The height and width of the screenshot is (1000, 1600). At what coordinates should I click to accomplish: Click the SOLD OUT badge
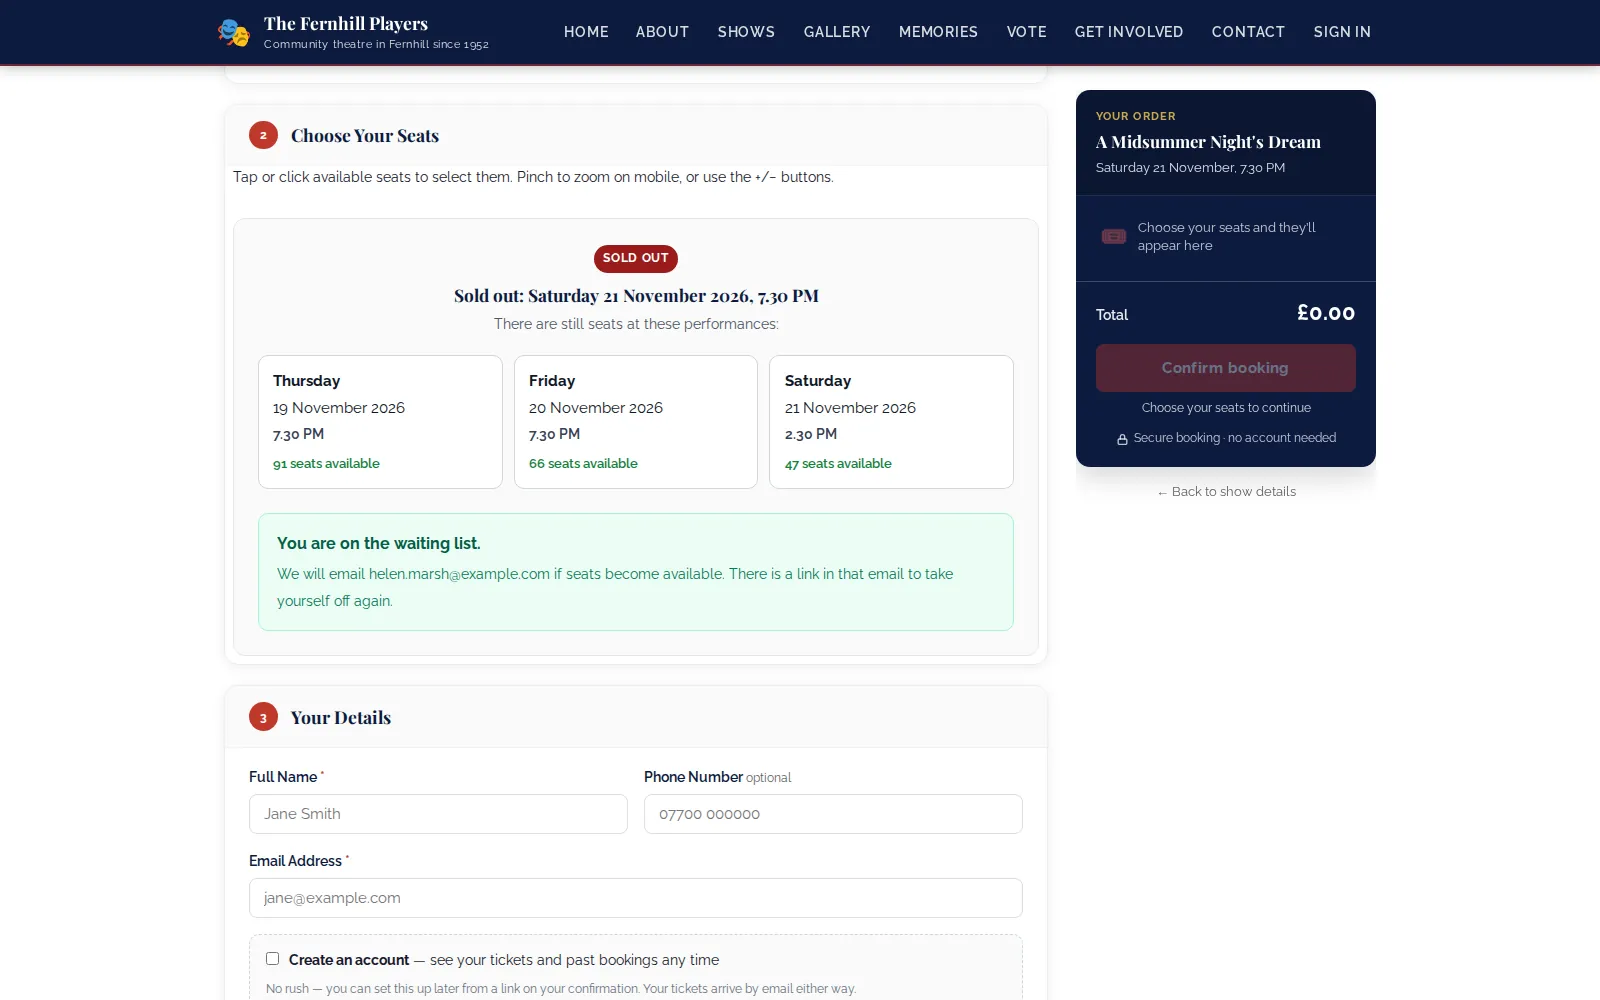[x=636, y=258]
